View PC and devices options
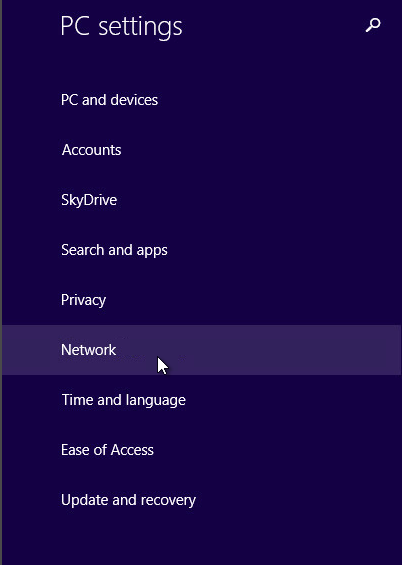The width and height of the screenshot is (402, 565). (x=201, y=100)
